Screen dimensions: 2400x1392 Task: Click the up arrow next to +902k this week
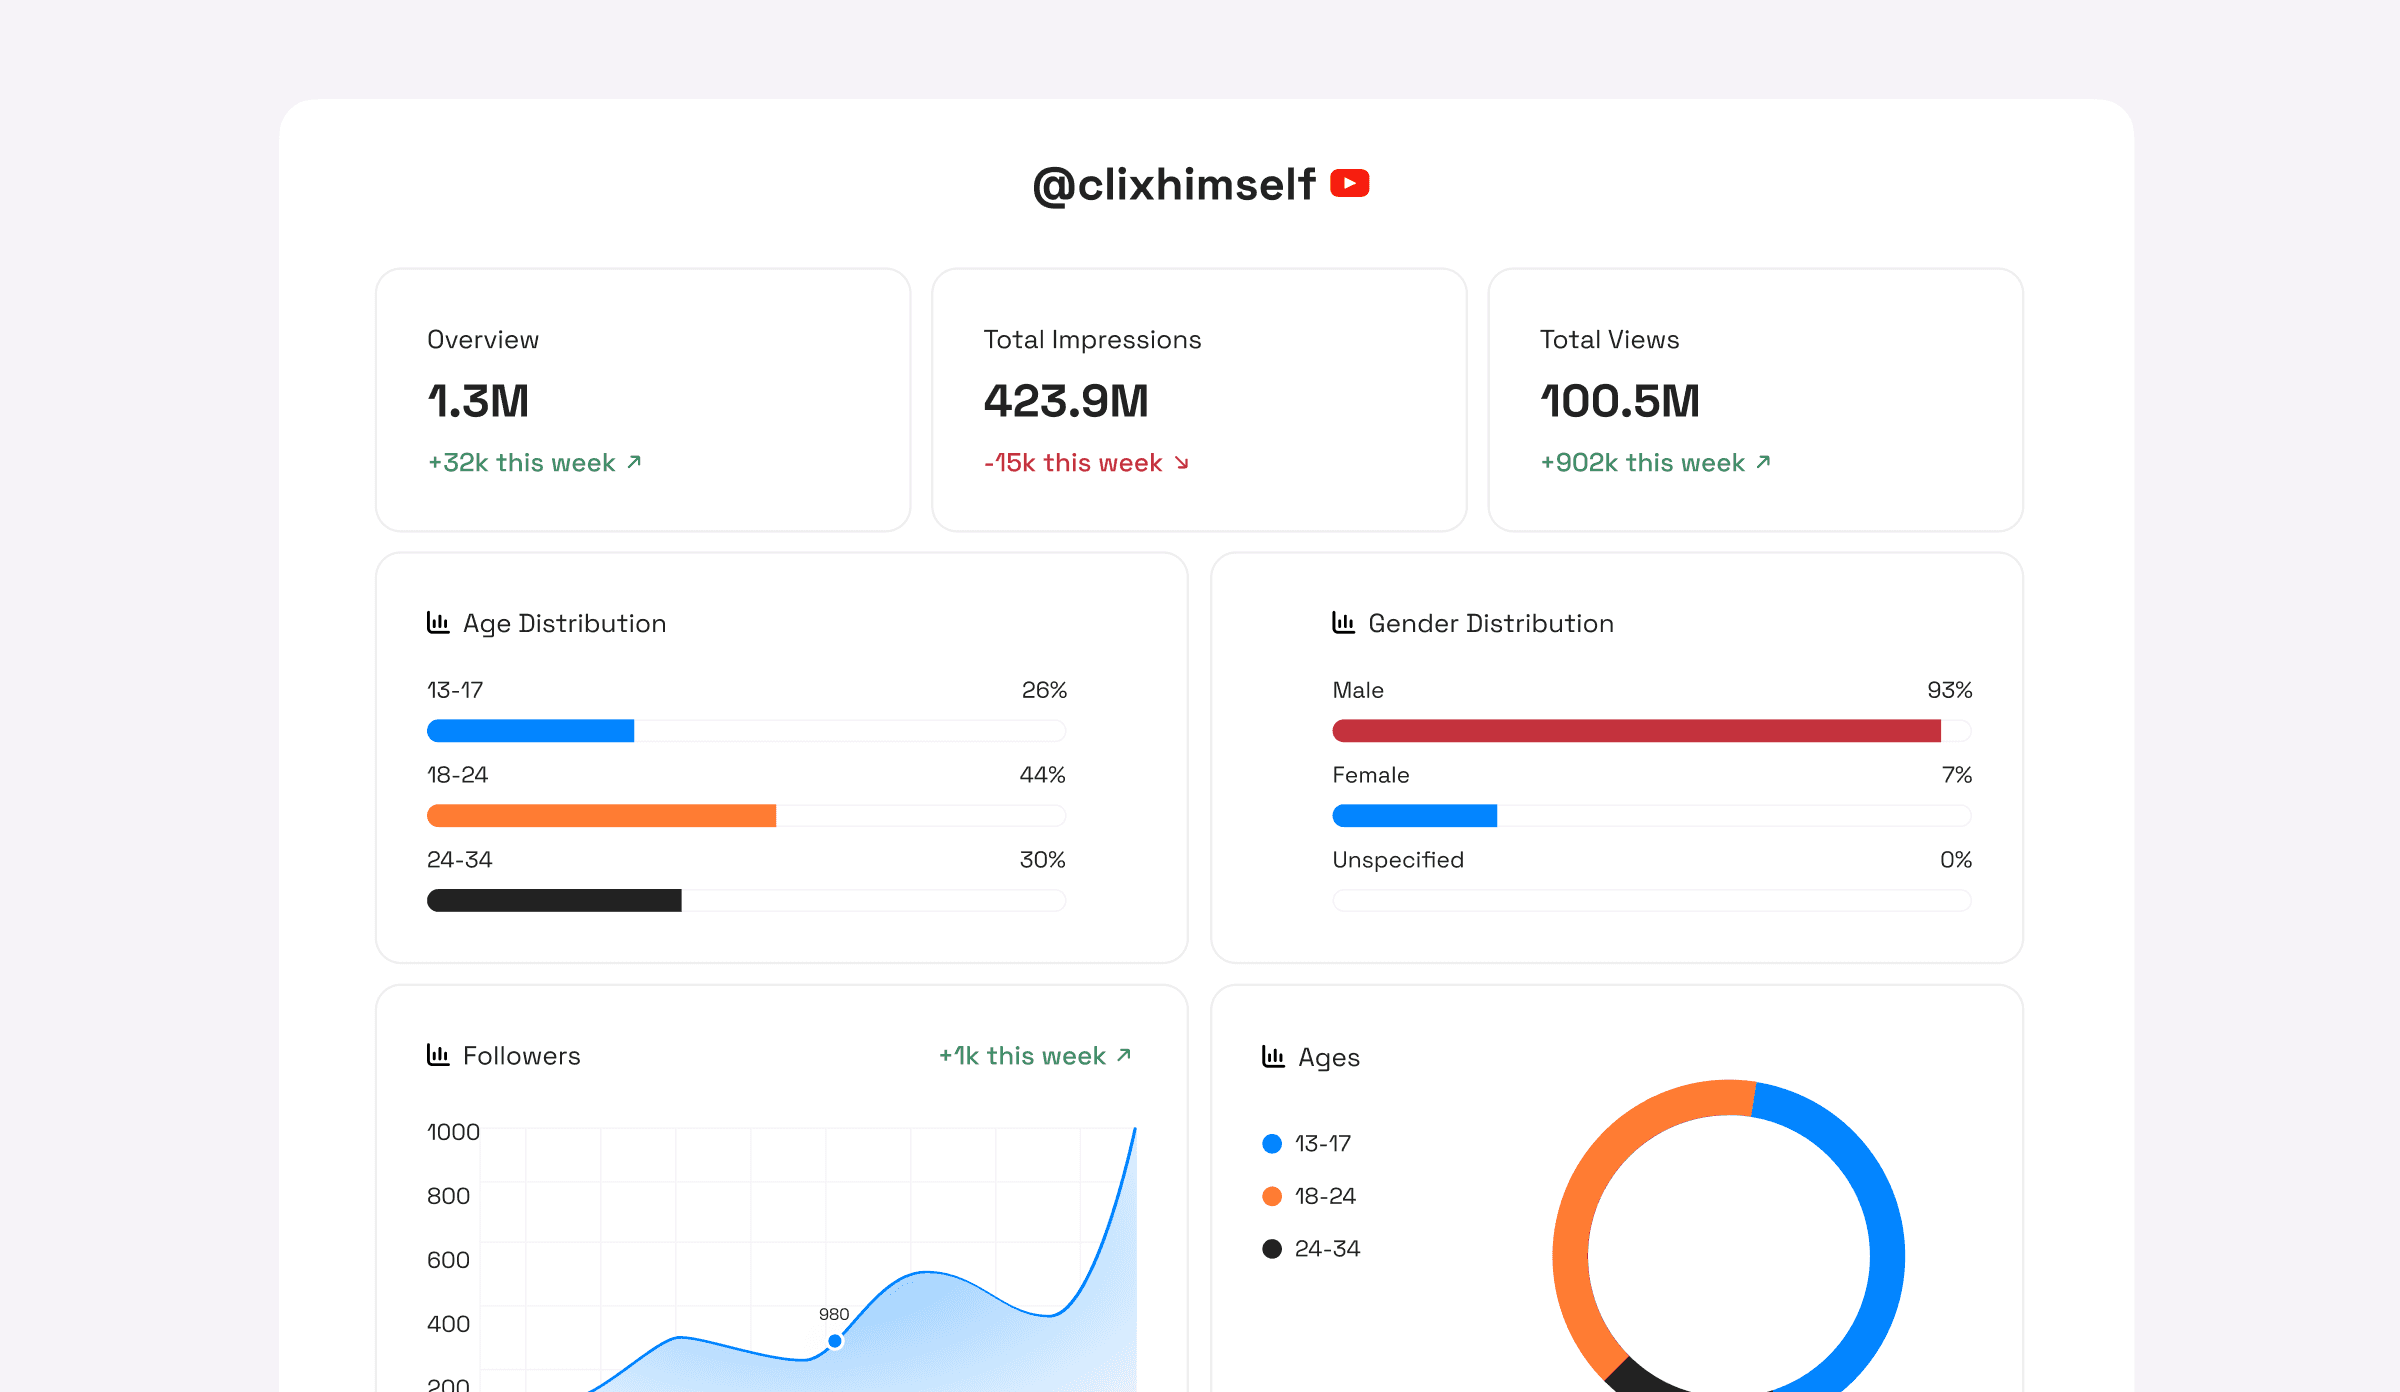(x=1763, y=462)
